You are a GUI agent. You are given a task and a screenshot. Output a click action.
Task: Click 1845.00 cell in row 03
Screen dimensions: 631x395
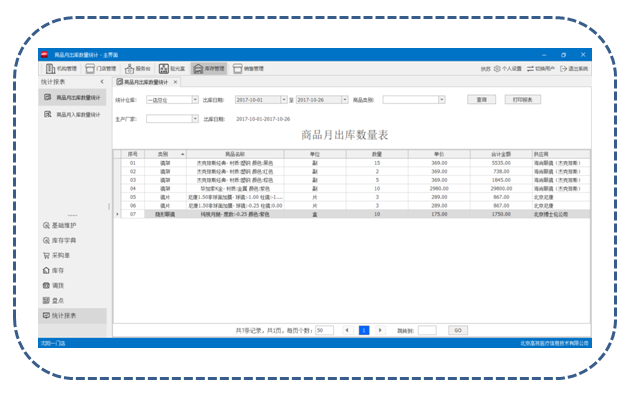(501, 180)
